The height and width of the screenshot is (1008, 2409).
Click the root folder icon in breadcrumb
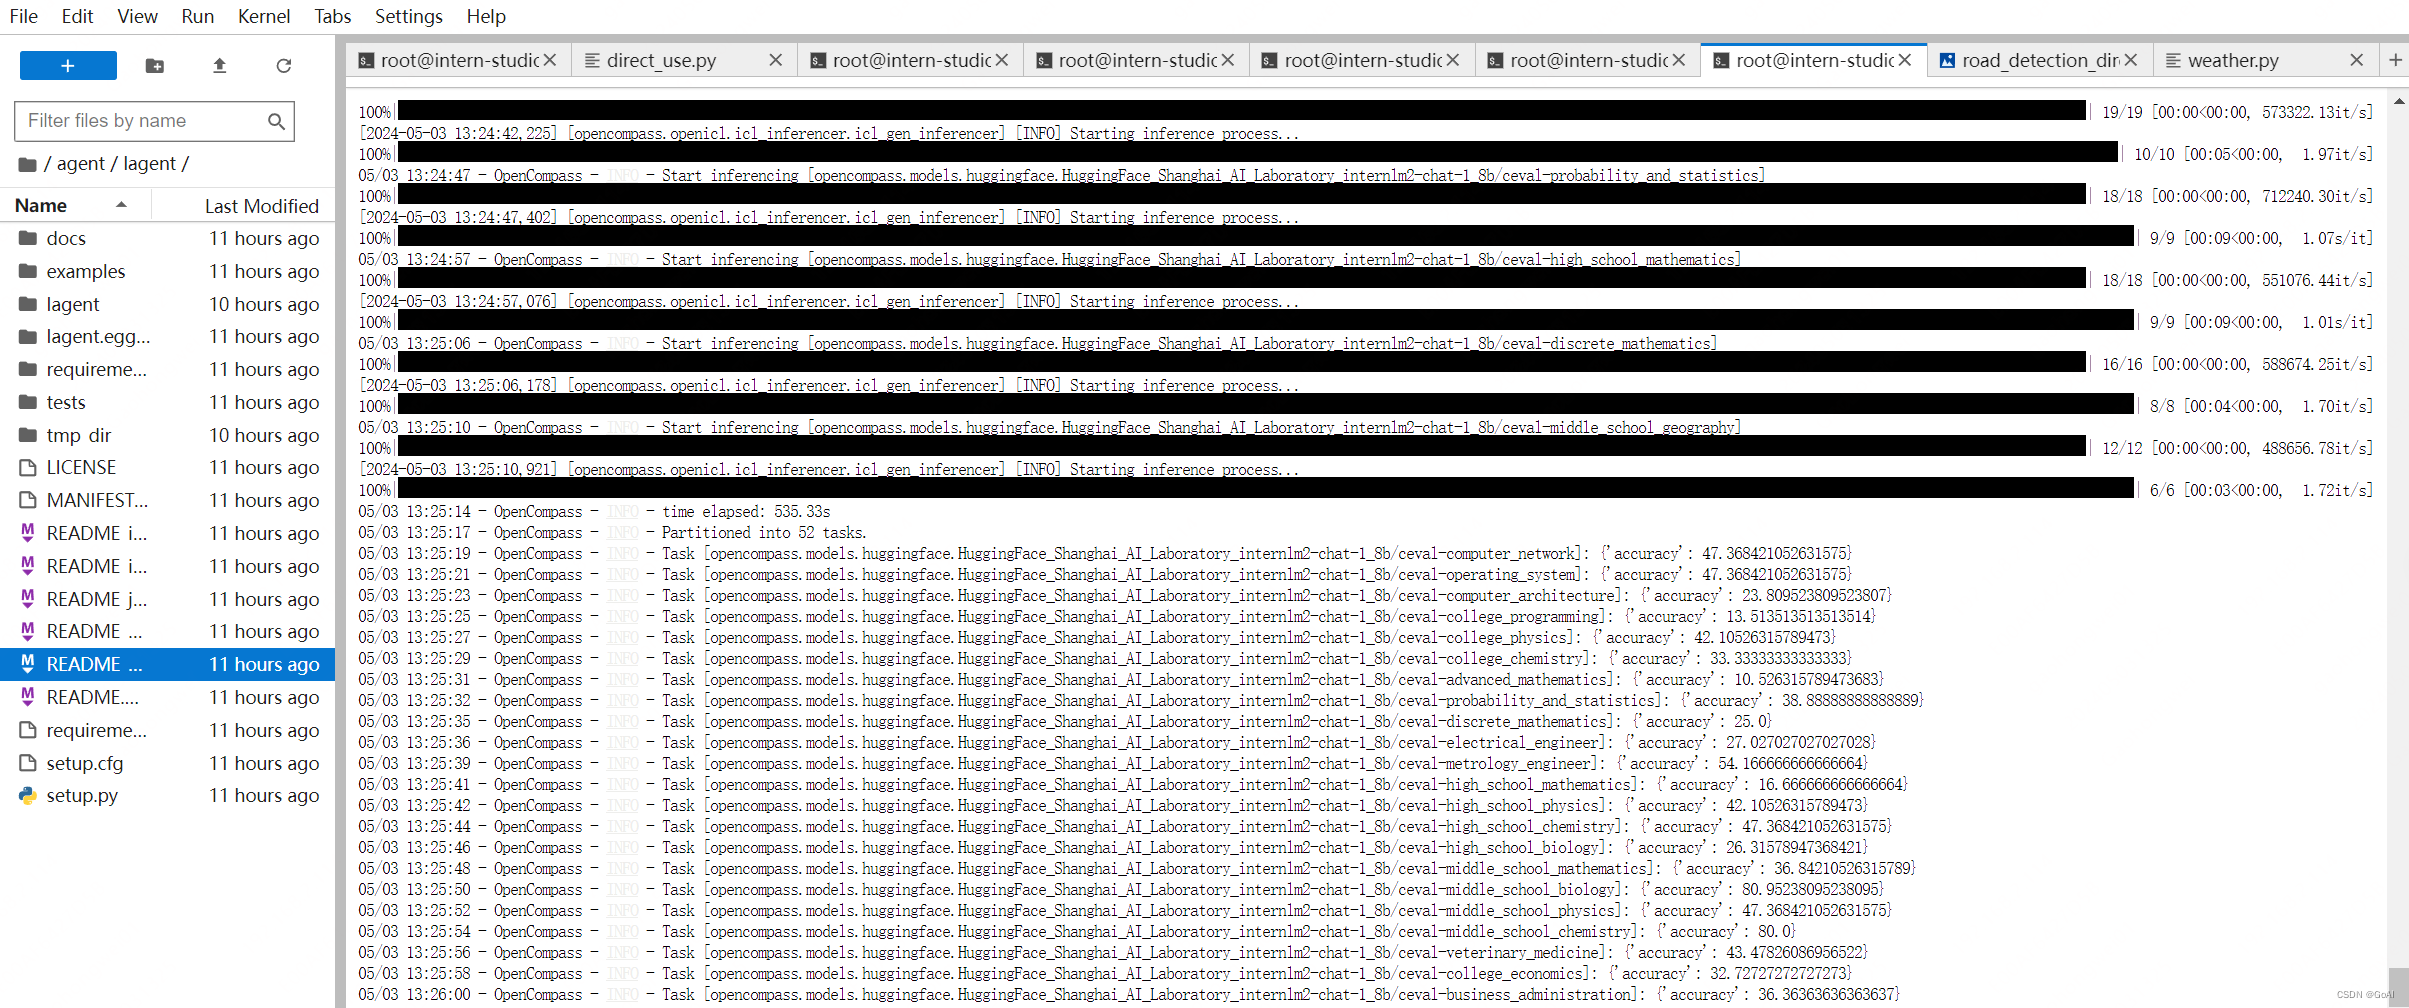(27, 164)
